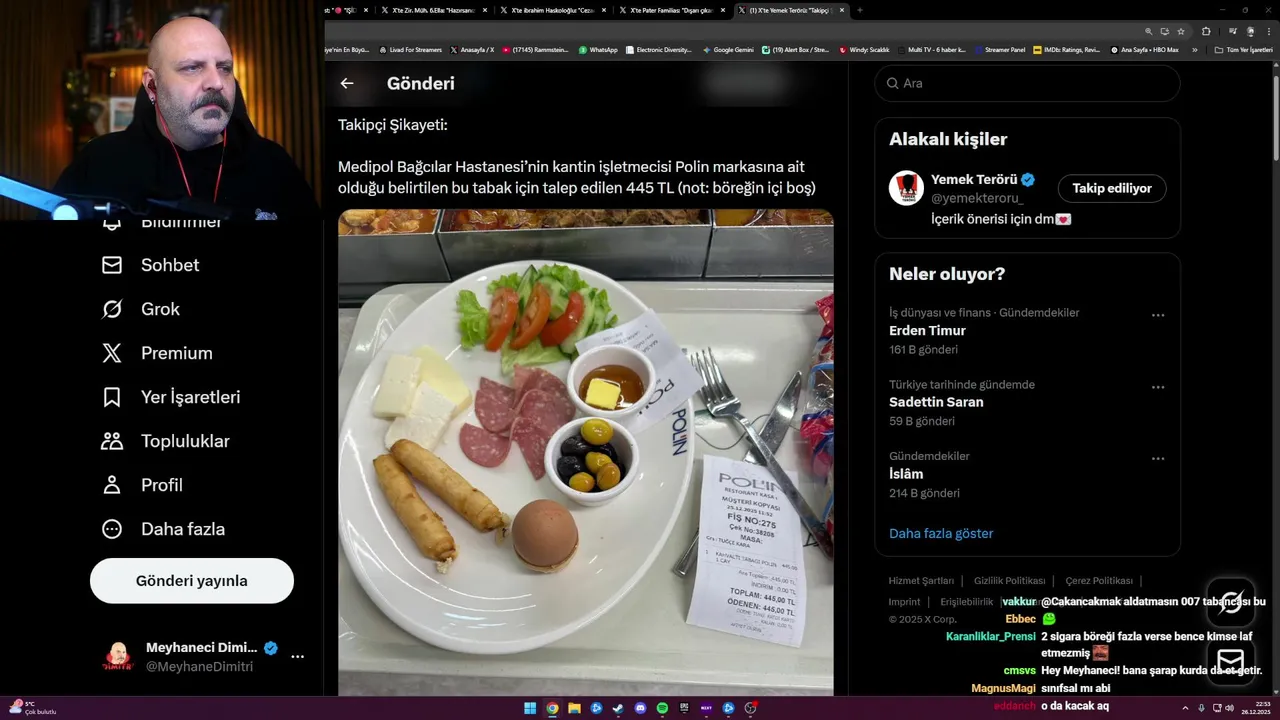Open the floating Grok button
Image resolution: width=1280 pixels, height=720 pixels.
click(x=1231, y=602)
